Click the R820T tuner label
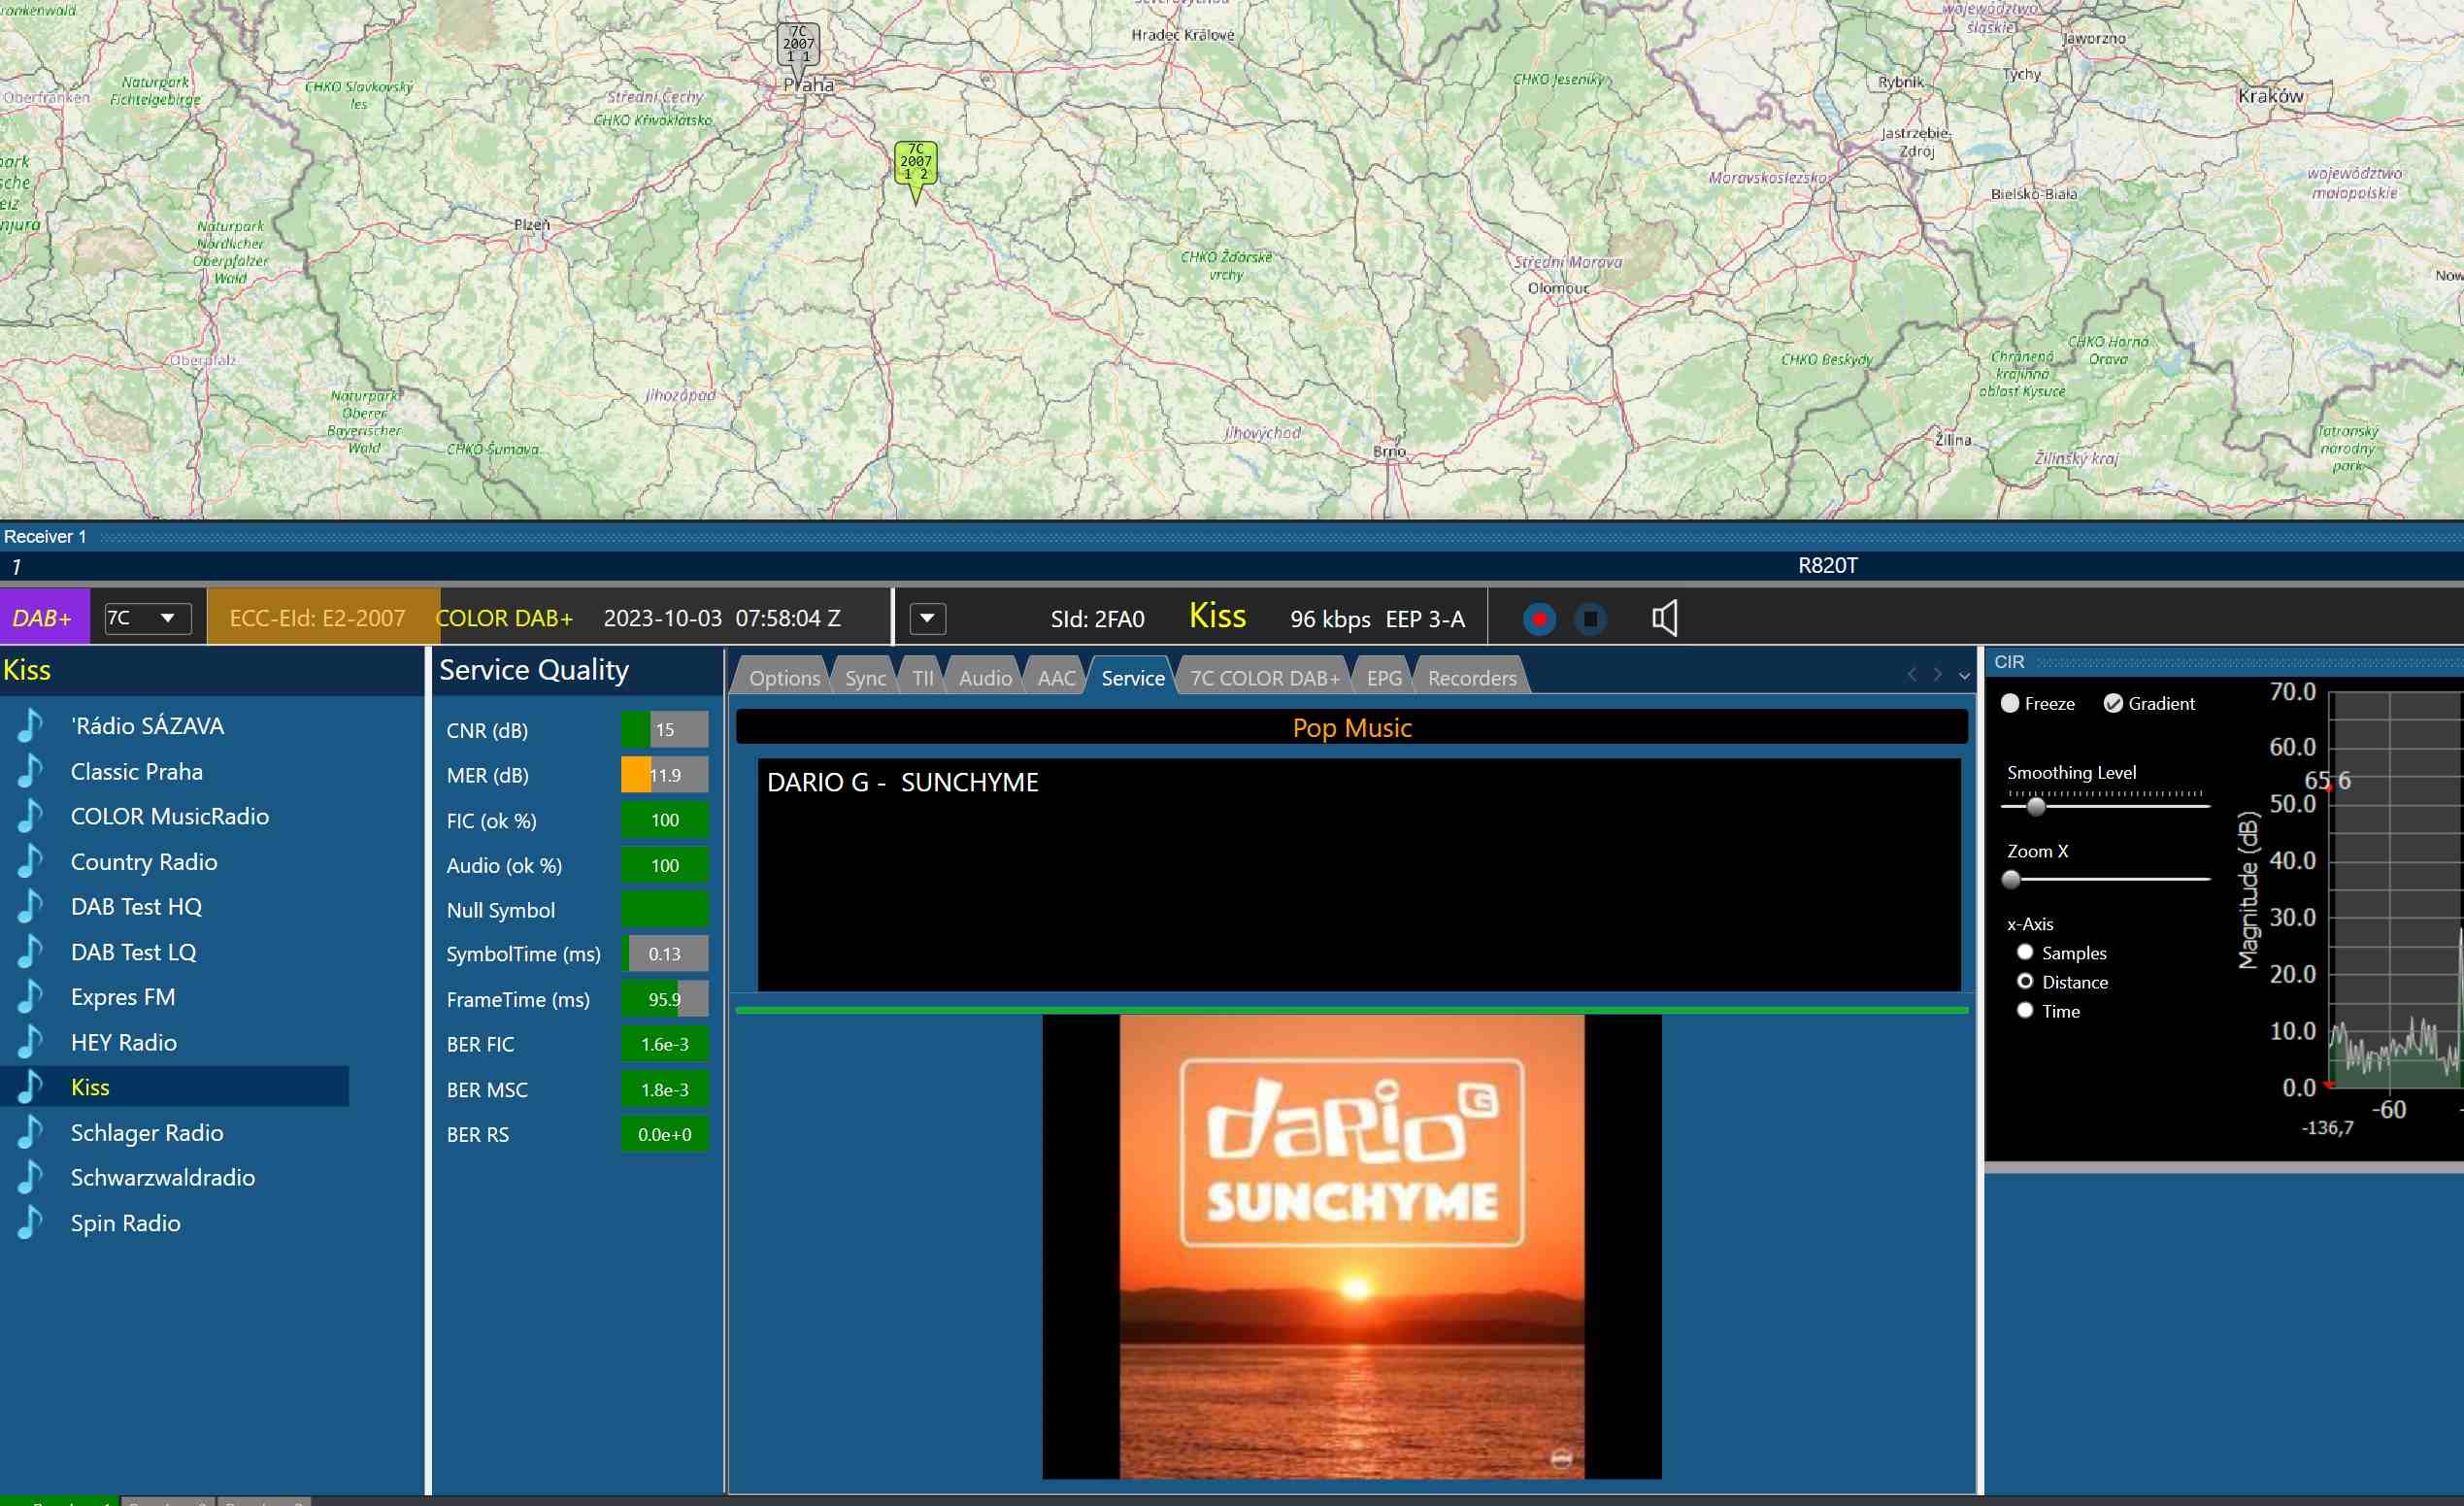Viewport: 2464px width, 1506px height. click(1827, 565)
